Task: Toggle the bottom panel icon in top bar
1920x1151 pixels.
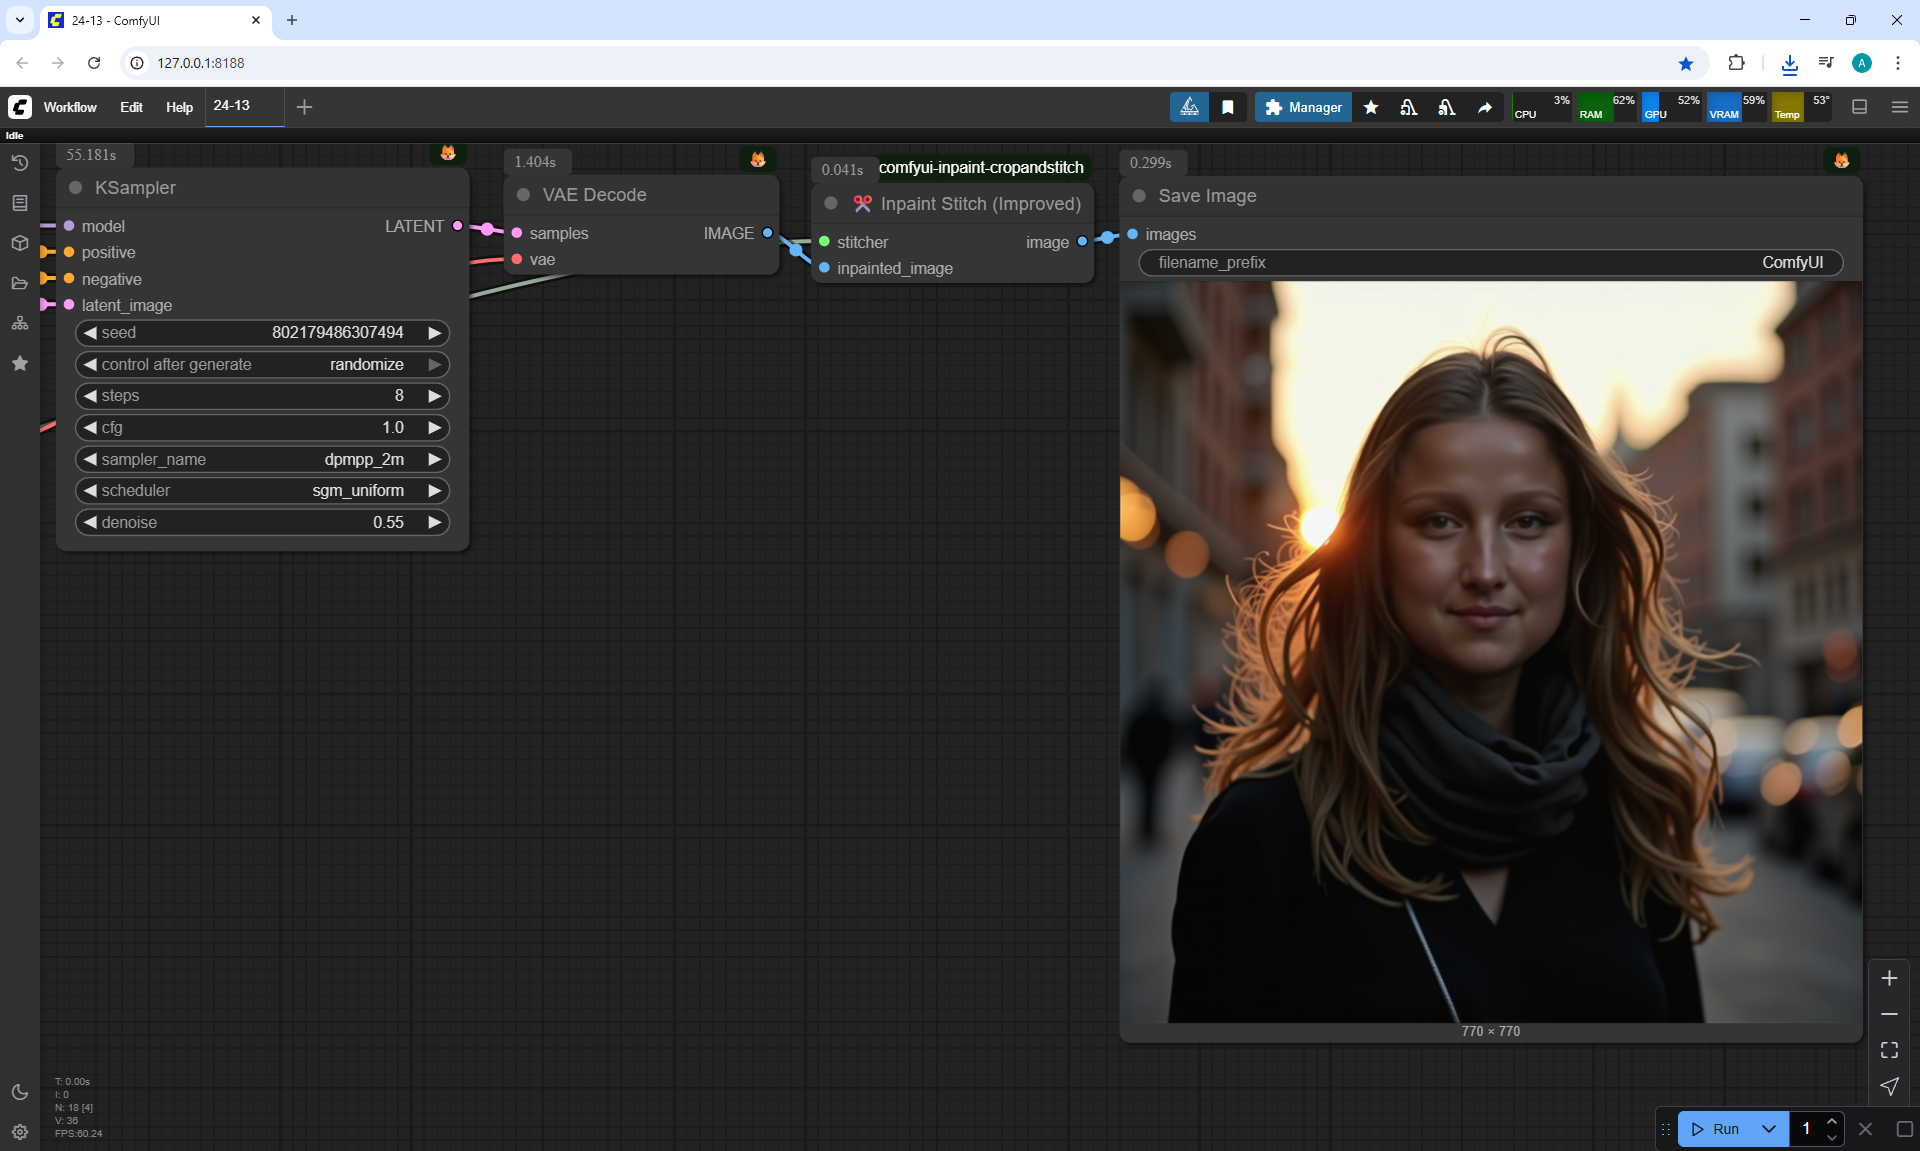Action: pos(1860,107)
